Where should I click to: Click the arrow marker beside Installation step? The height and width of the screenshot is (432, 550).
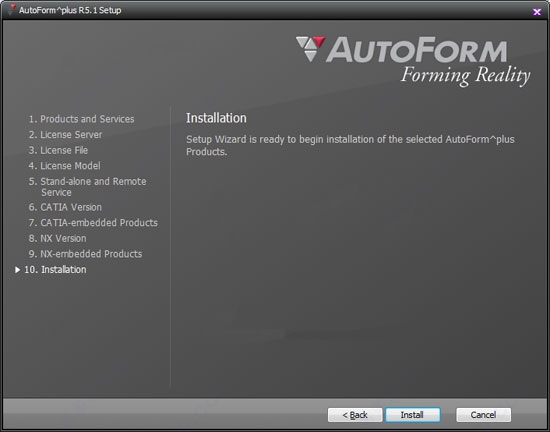[17, 270]
